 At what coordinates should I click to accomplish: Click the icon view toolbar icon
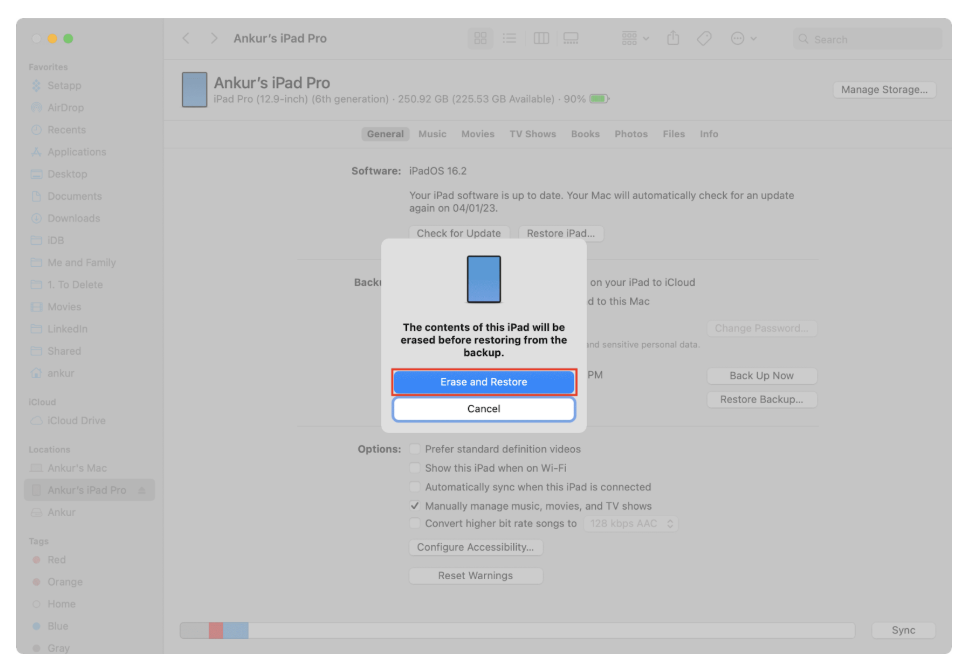point(481,38)
